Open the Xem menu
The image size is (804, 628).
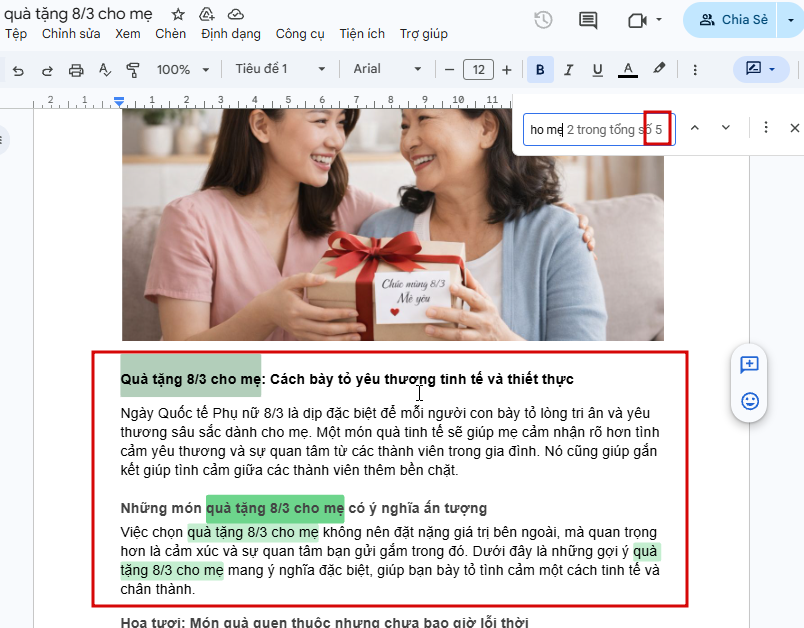point(128,34)
